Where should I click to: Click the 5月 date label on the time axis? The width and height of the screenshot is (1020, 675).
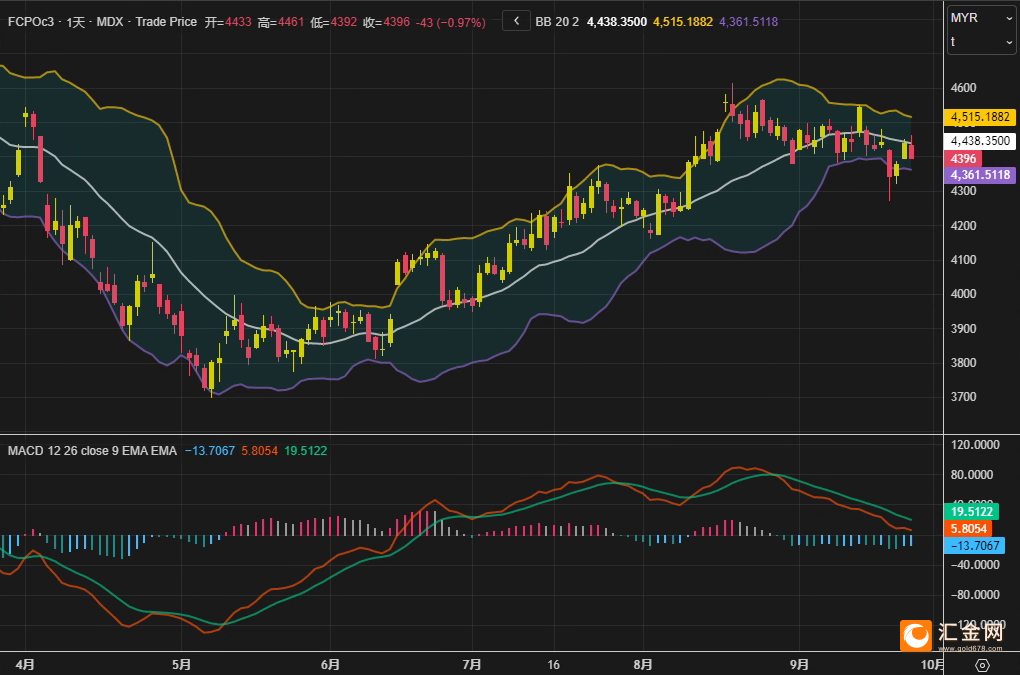(x=182, y=665)
